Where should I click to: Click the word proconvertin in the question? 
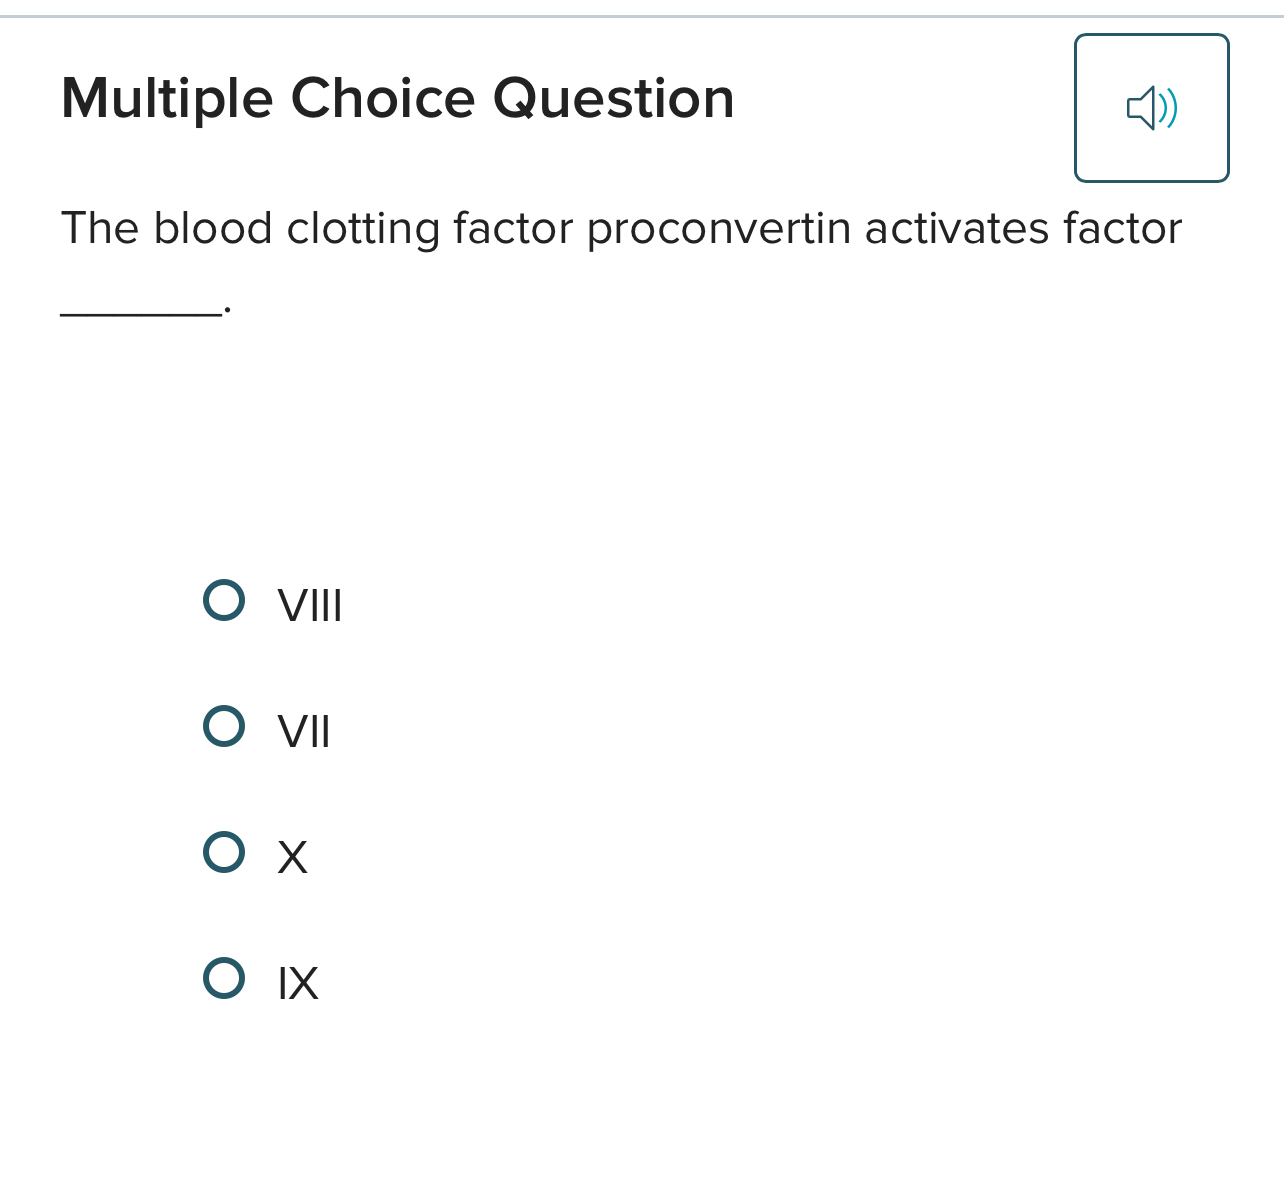point(718,229)
